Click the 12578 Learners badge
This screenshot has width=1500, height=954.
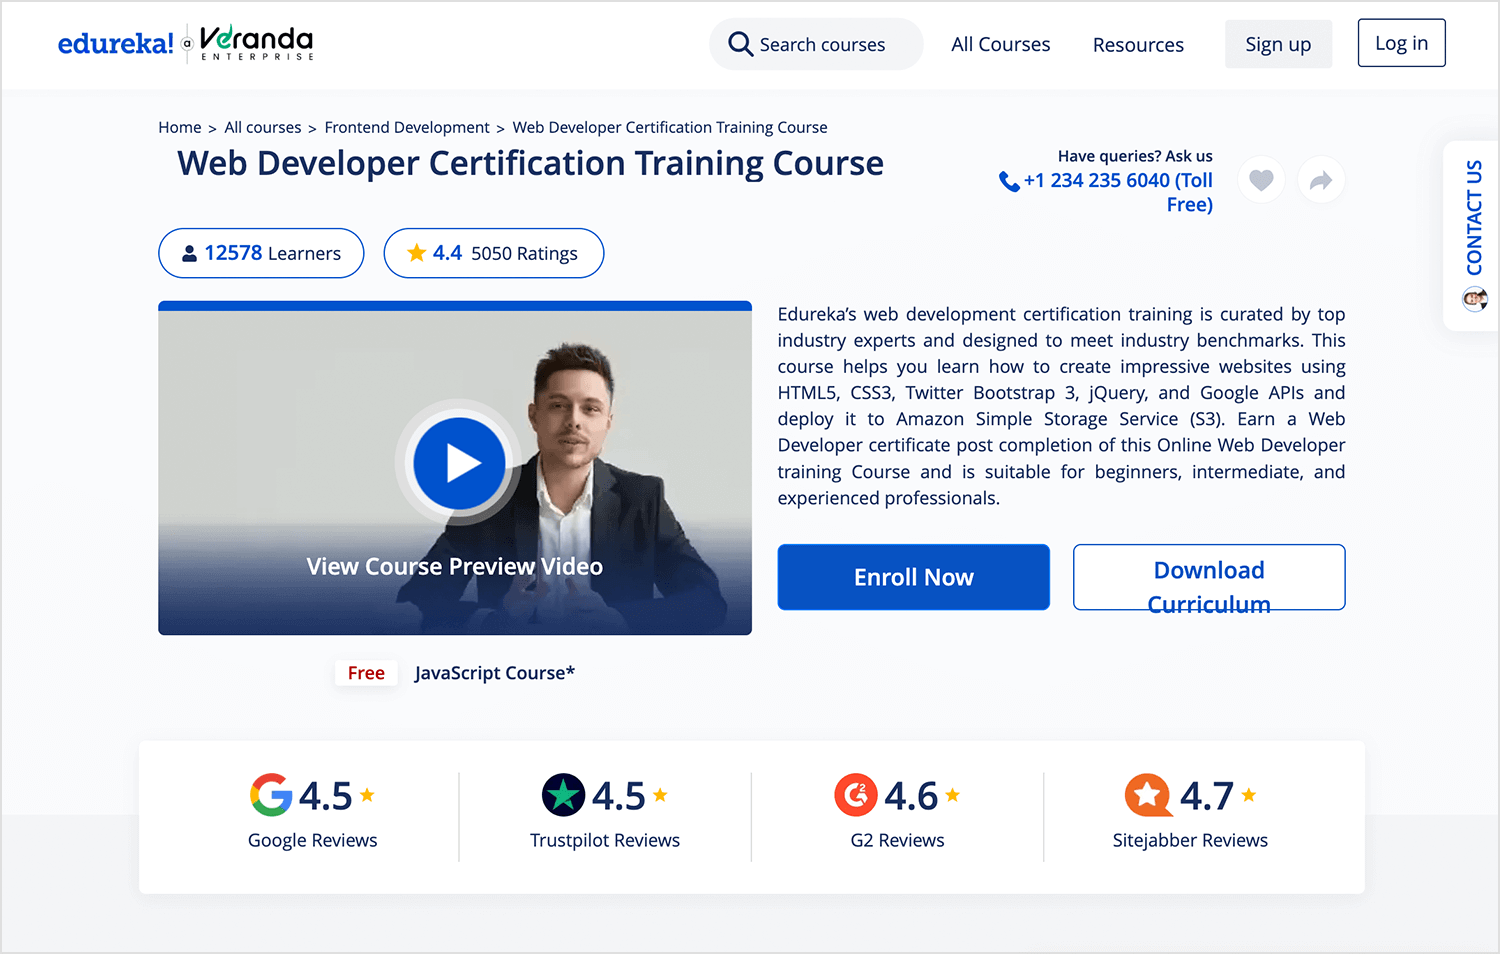pos(261,253)
